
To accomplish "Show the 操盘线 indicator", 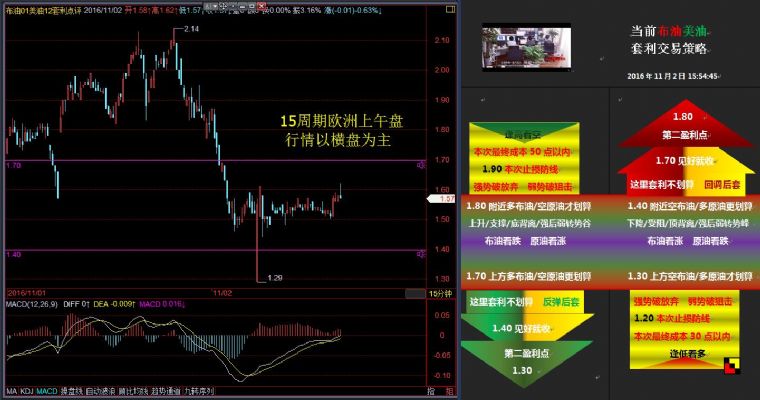I will tap(70, 391).
